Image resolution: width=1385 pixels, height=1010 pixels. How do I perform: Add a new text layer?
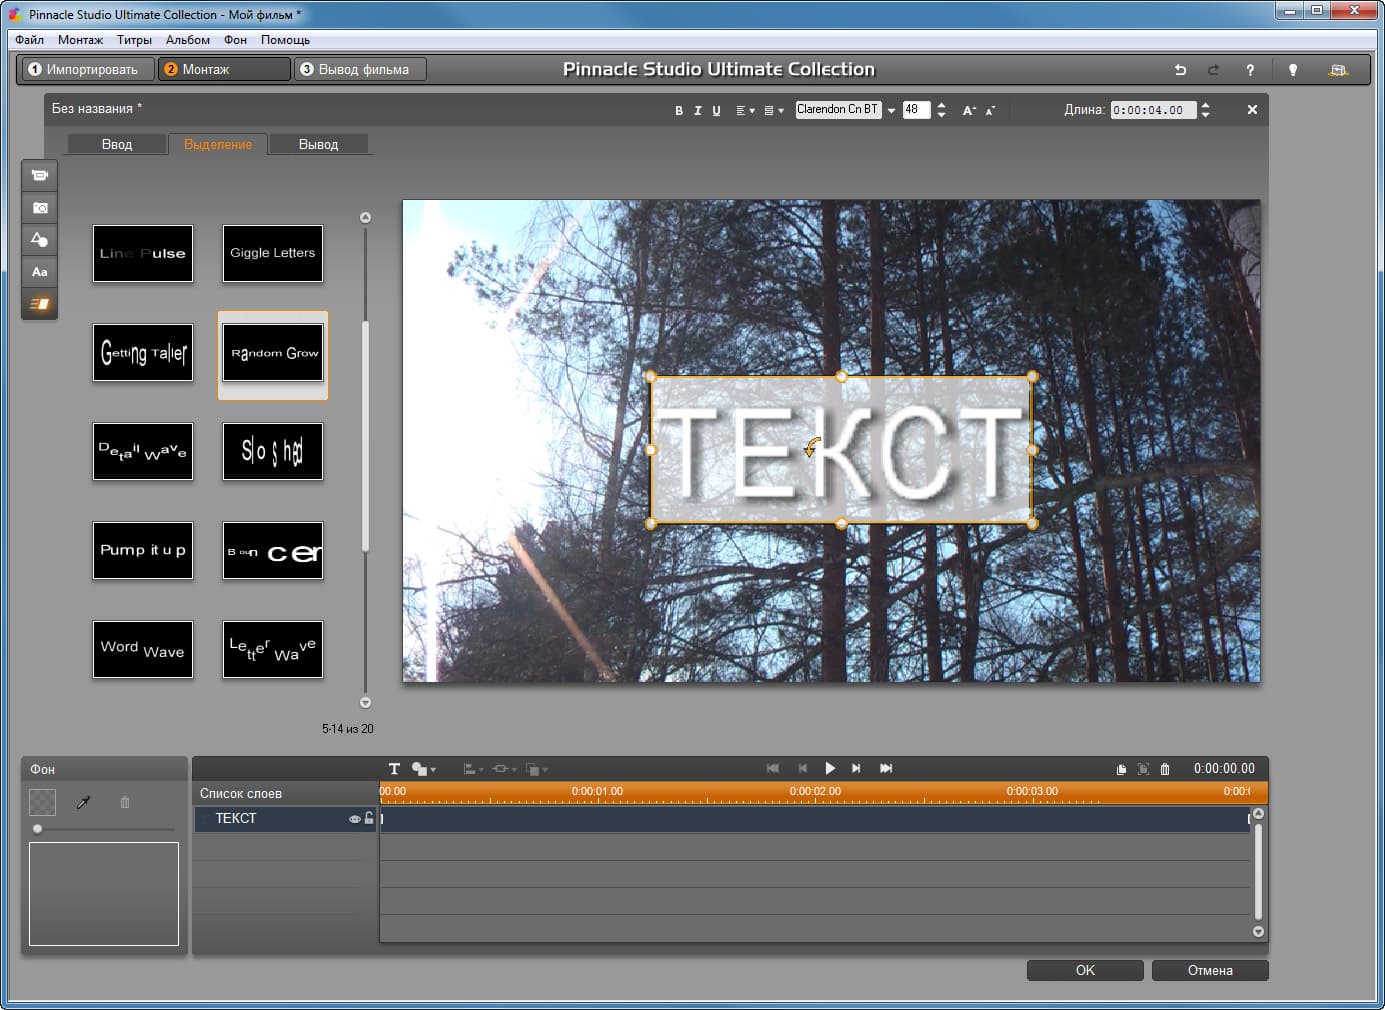(x=394, y=769)
